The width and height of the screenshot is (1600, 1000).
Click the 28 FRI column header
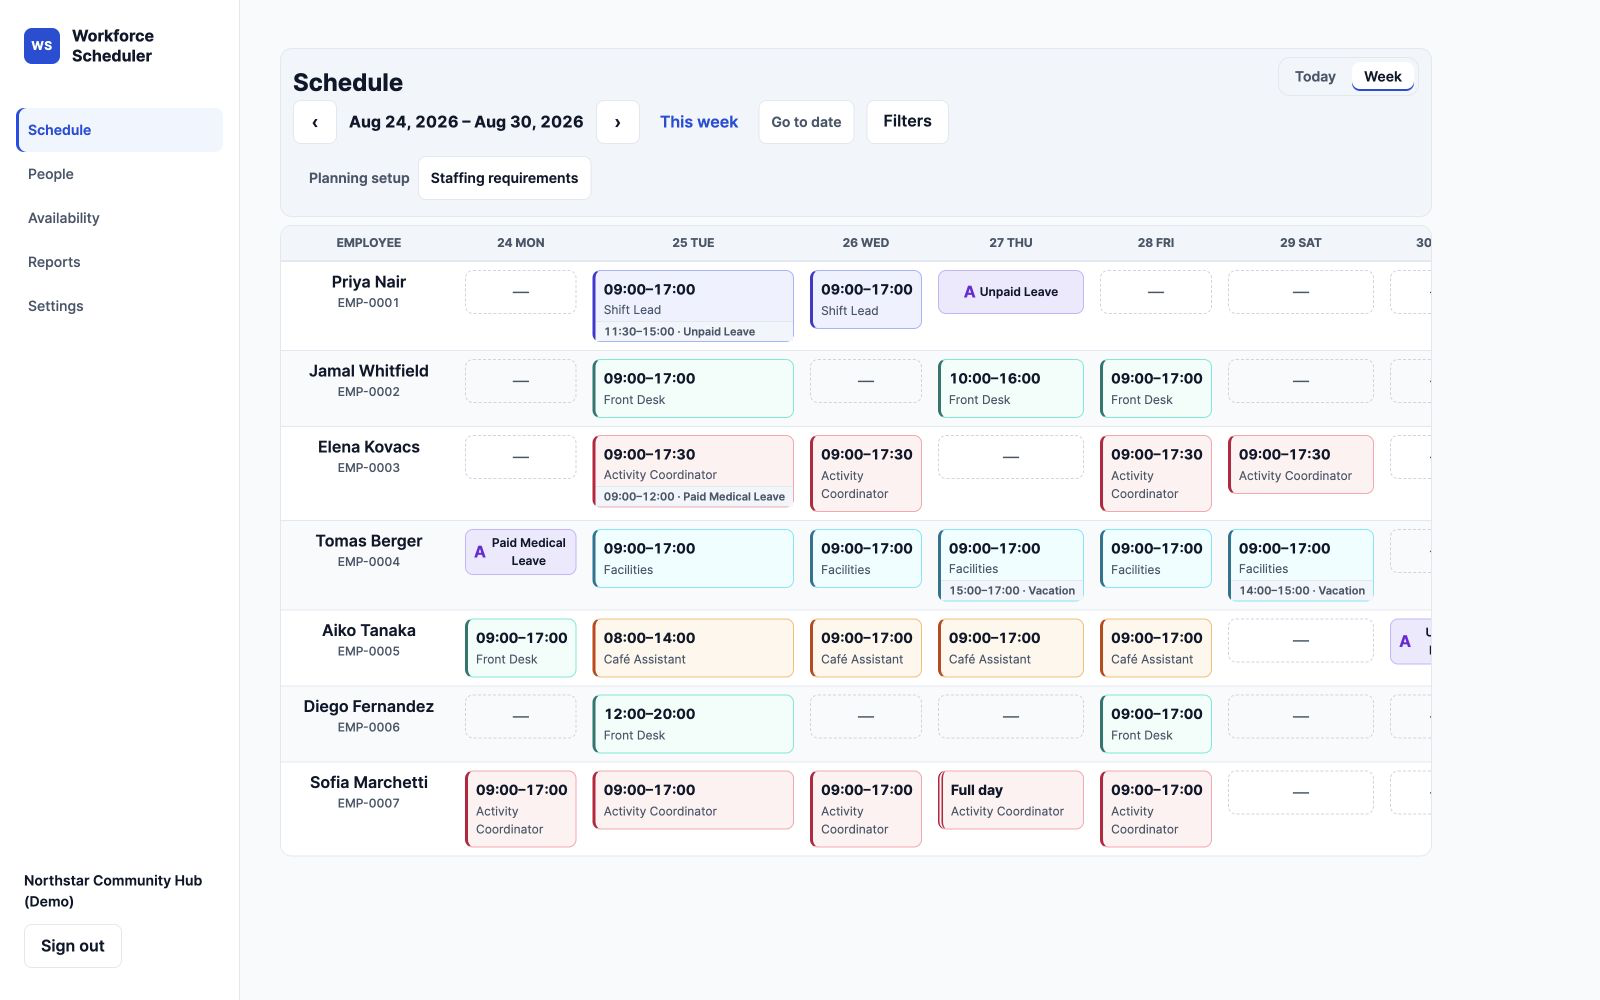tap(1156, 243)
